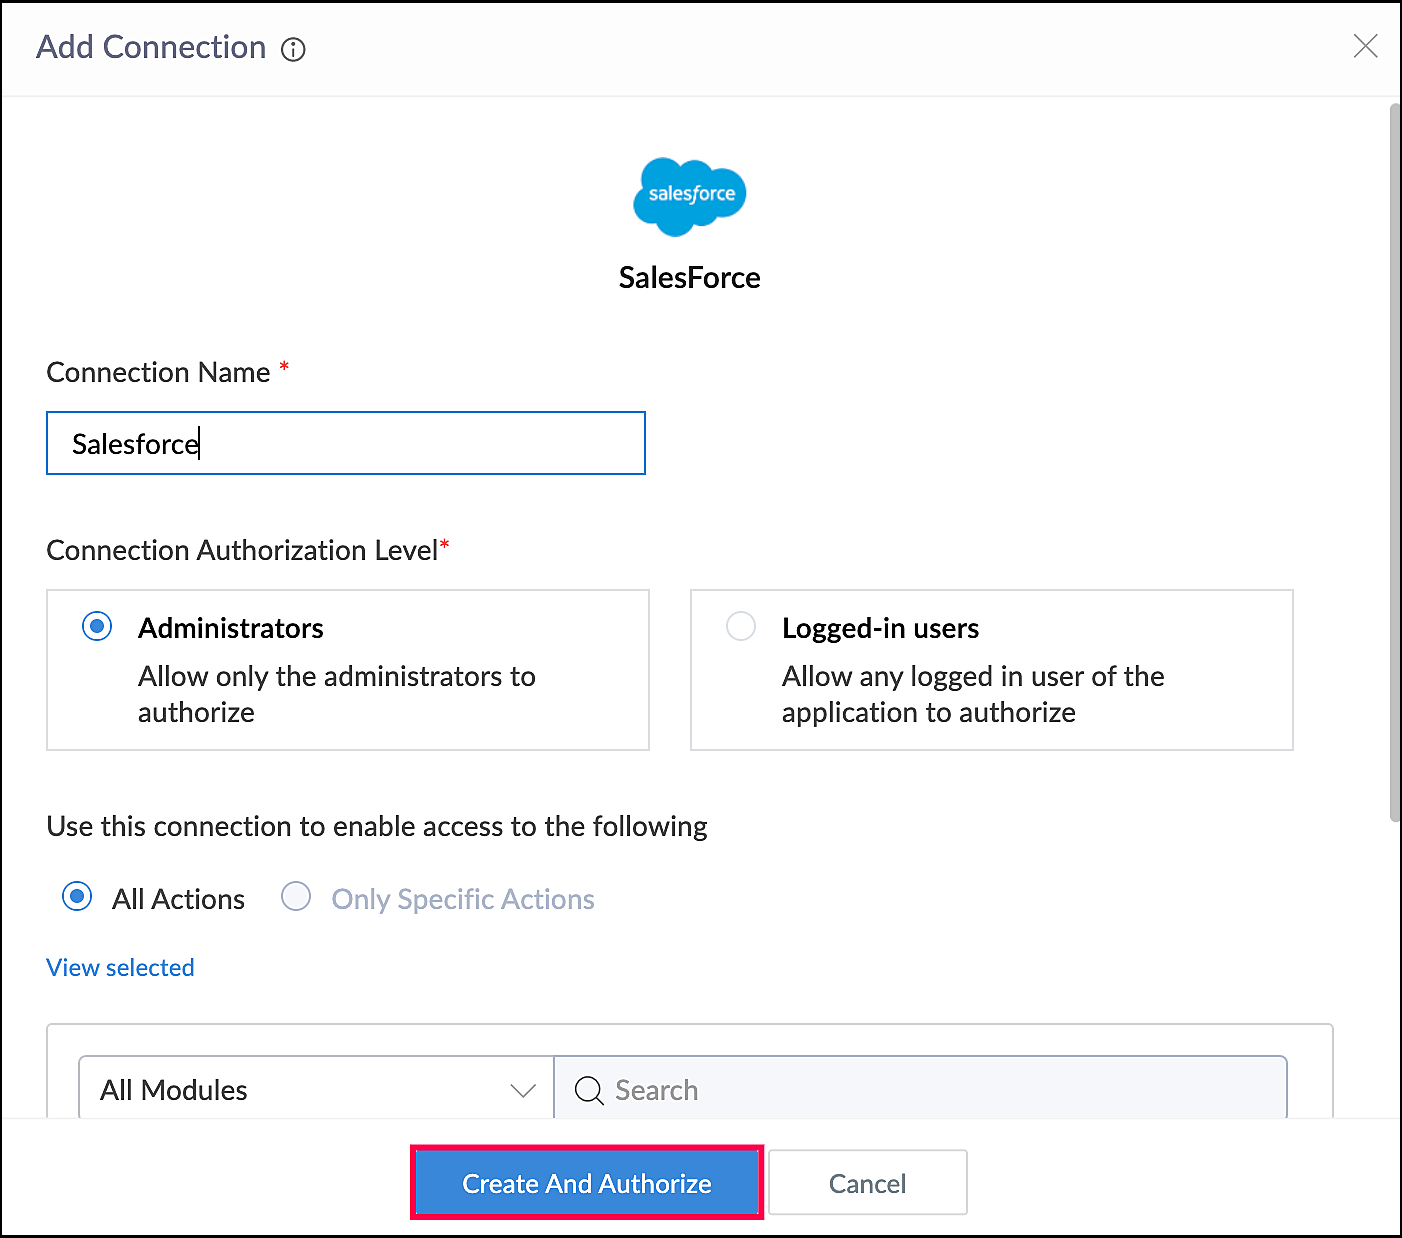
Task: Open the All Modules dropdown
Action: (315, 1089)
